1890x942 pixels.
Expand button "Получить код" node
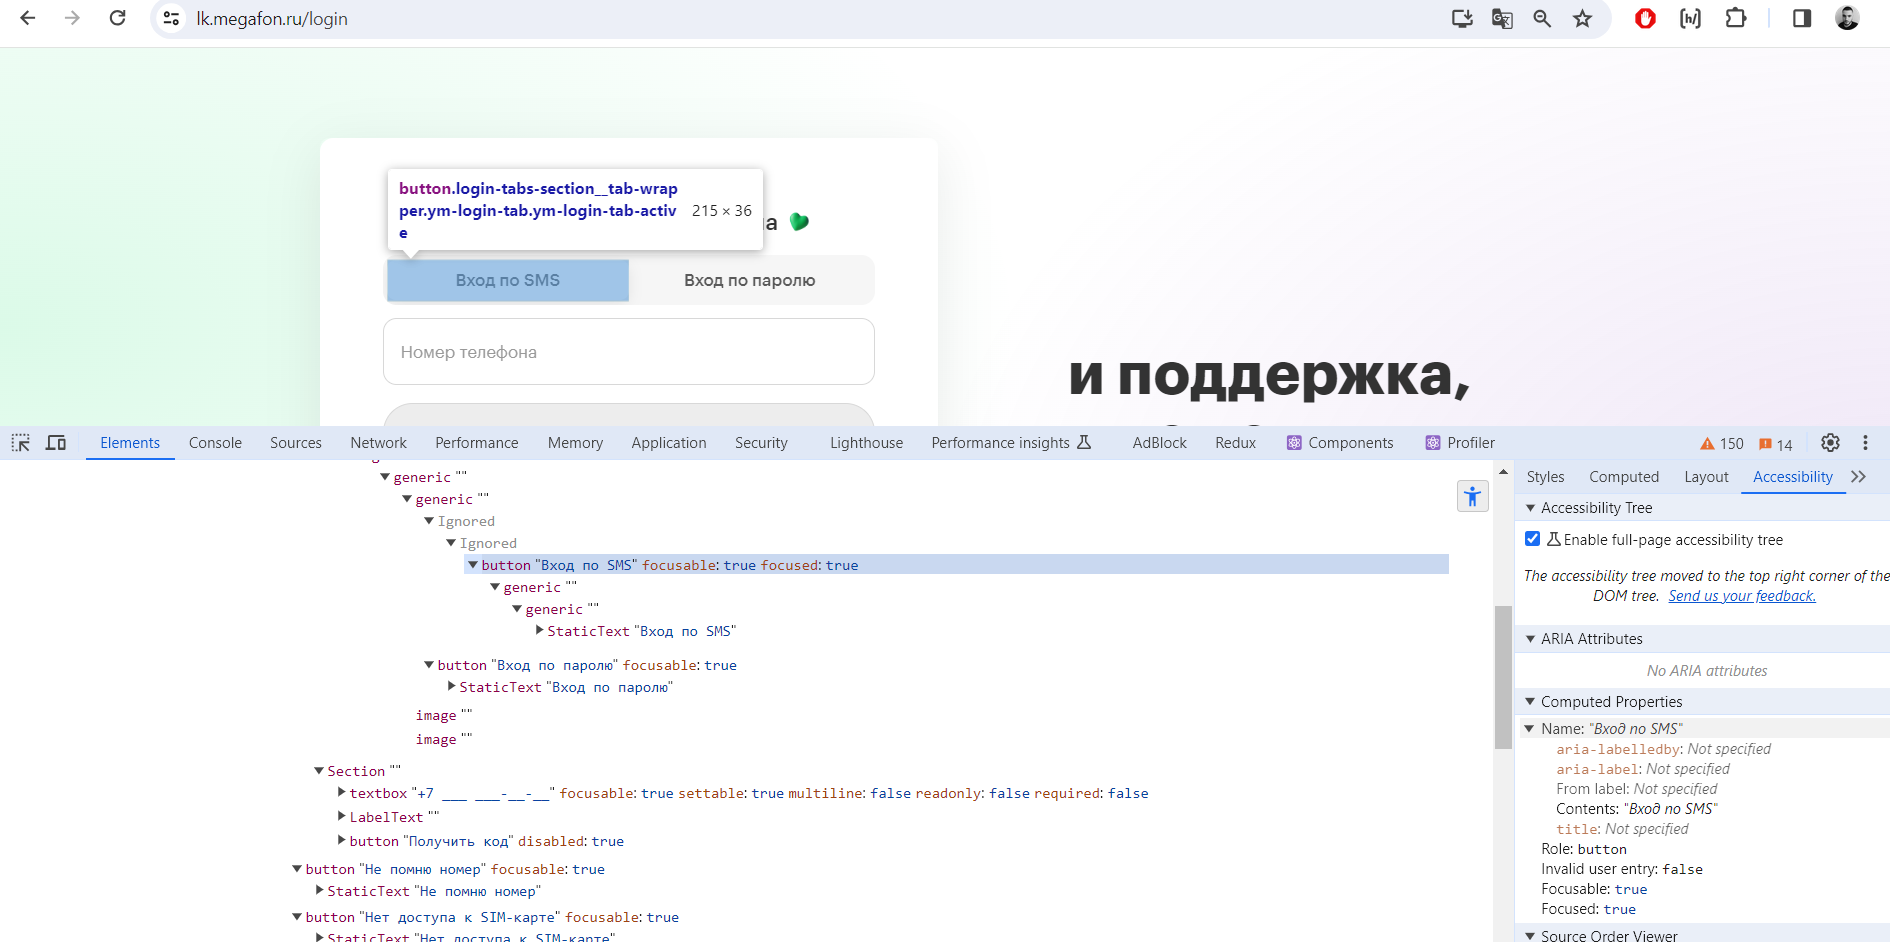pos(342,840)
